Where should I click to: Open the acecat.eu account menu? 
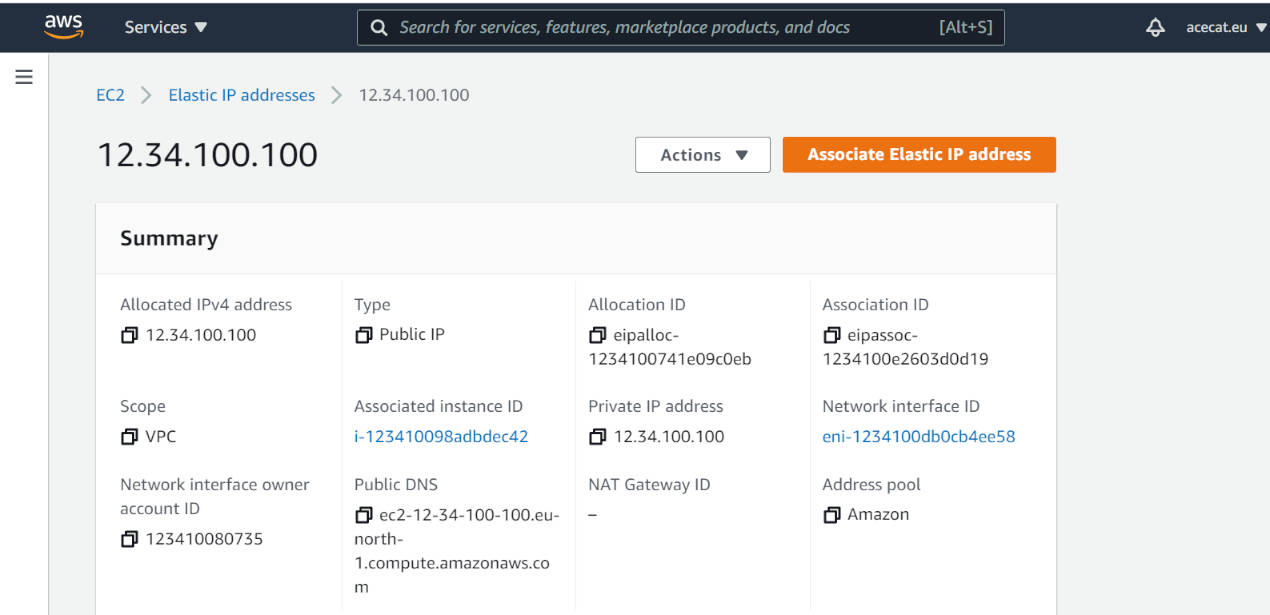1226,27
